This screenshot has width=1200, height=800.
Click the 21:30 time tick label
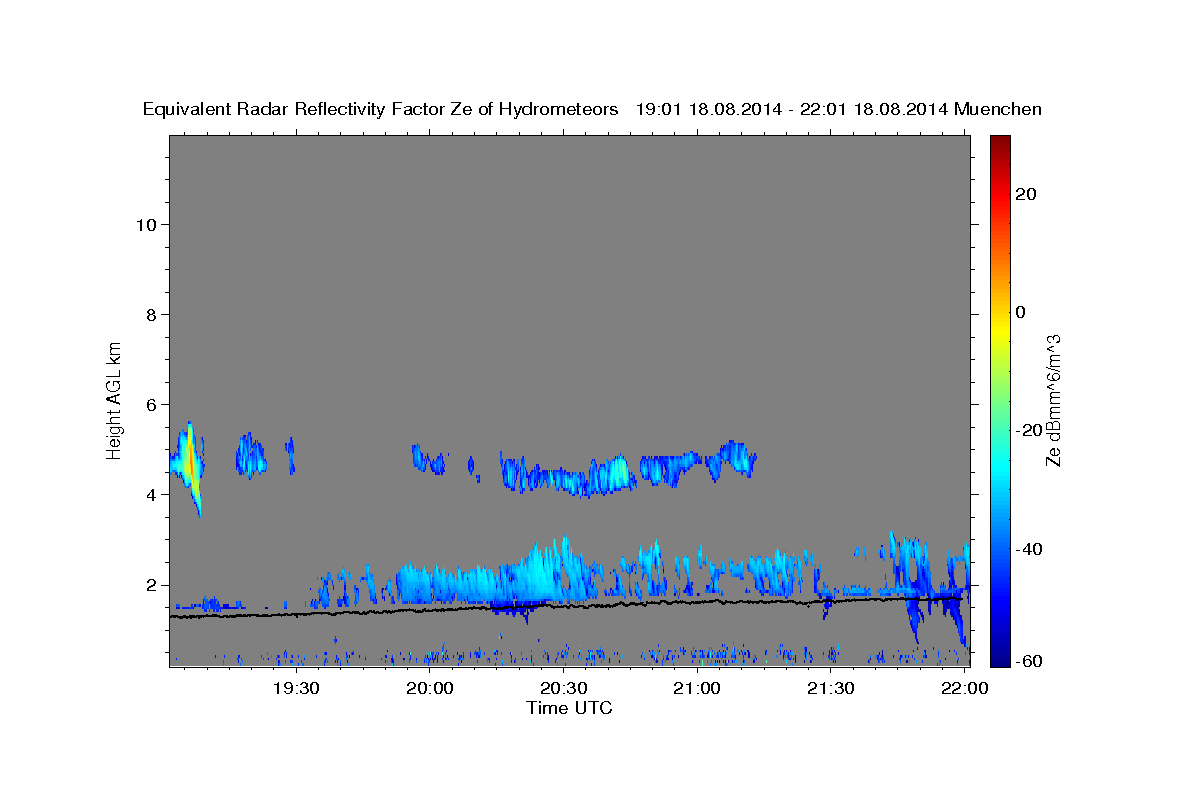click(831, 688)
